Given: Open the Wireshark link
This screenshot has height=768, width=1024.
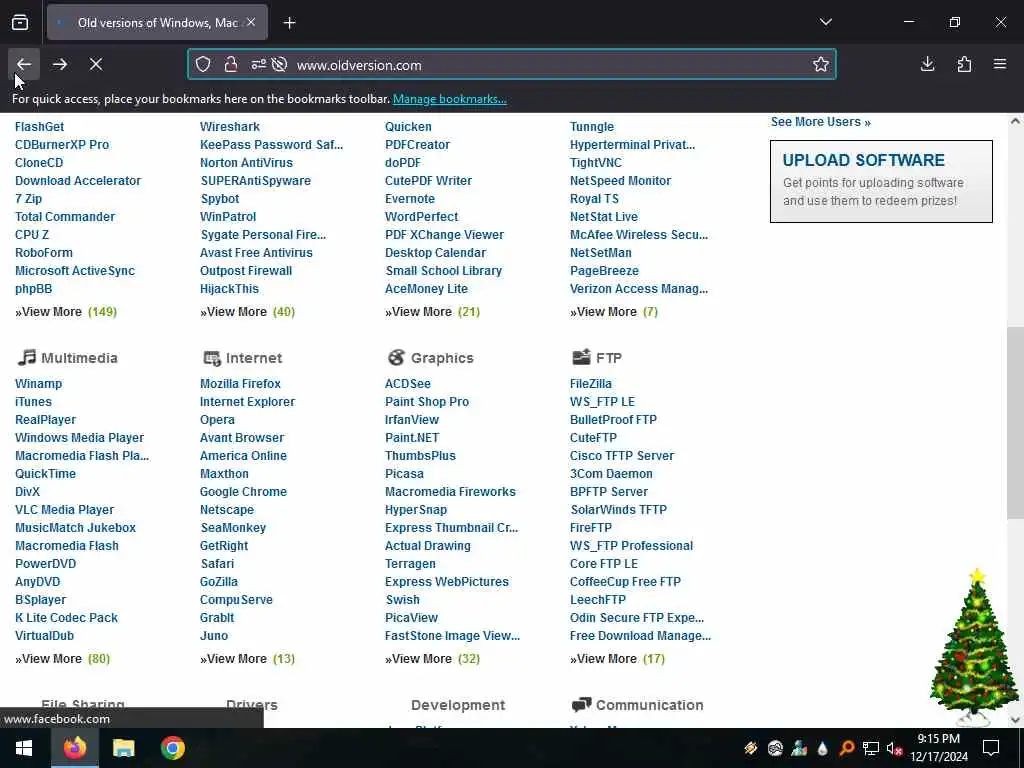Looking at the screenshot, I should (x=229, y=127).
